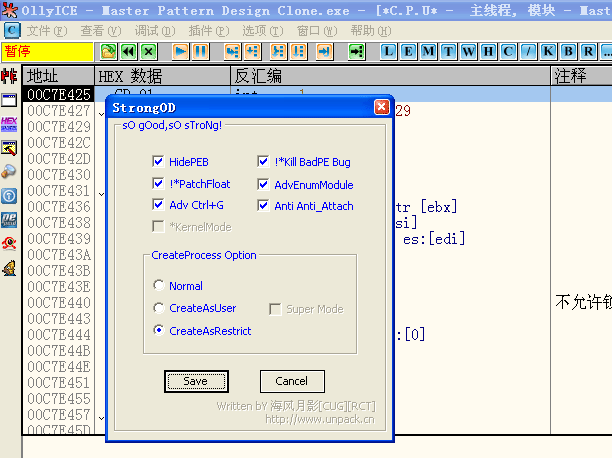Click the window-shaped sidebar icon
The width and height of the screenshot is (612, 458).
click(x=9, y=100)
